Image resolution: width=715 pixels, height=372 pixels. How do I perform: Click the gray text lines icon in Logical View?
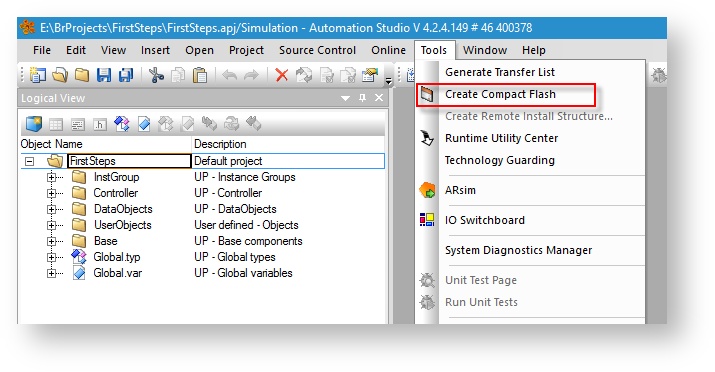coord(78,124)
